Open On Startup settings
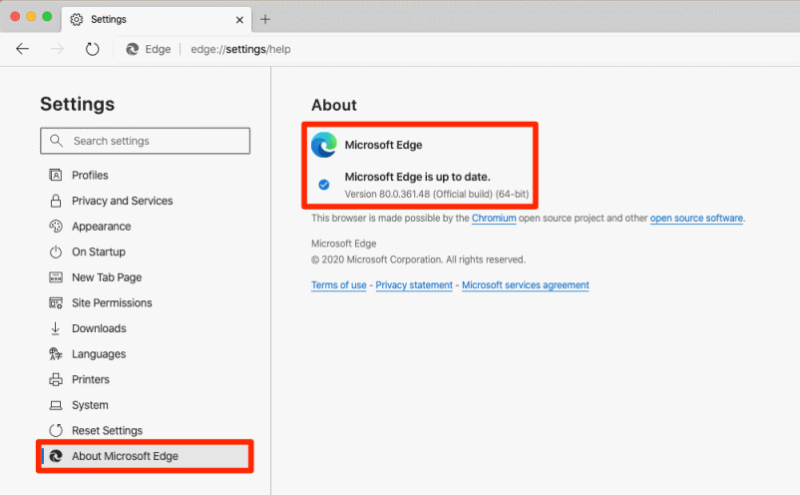 tap(98, 252)
